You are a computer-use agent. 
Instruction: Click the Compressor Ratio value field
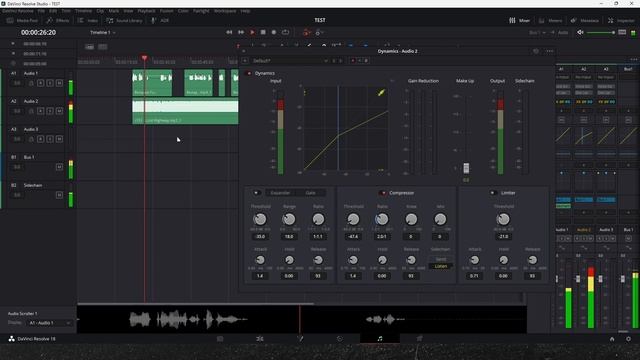coord(382,236)
